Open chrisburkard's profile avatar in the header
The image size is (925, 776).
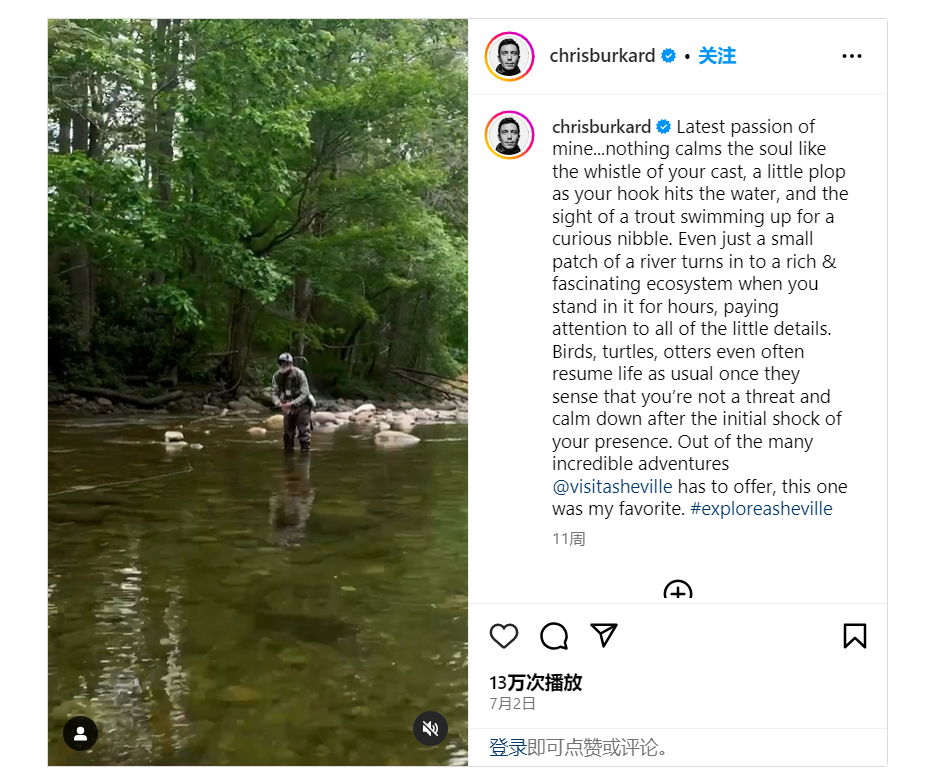tap(509, 56)
